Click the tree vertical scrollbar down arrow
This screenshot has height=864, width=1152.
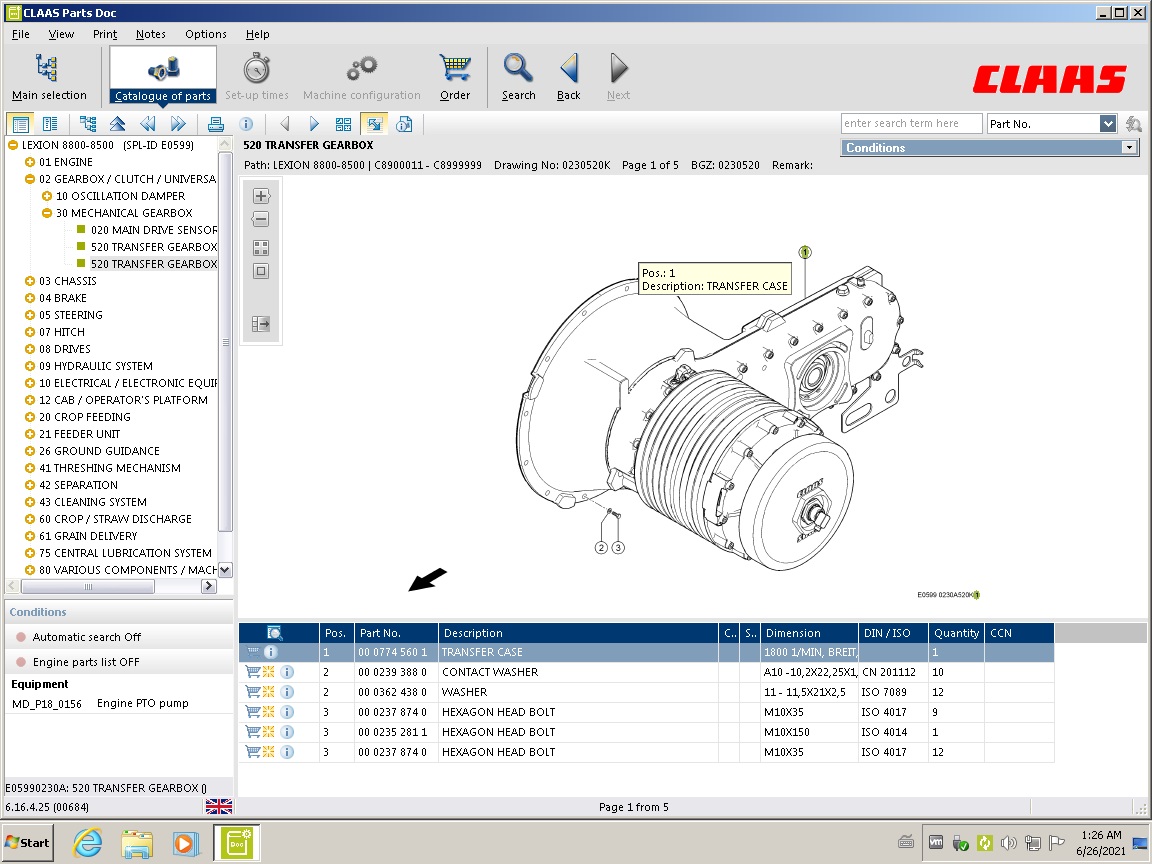(225, 569)
